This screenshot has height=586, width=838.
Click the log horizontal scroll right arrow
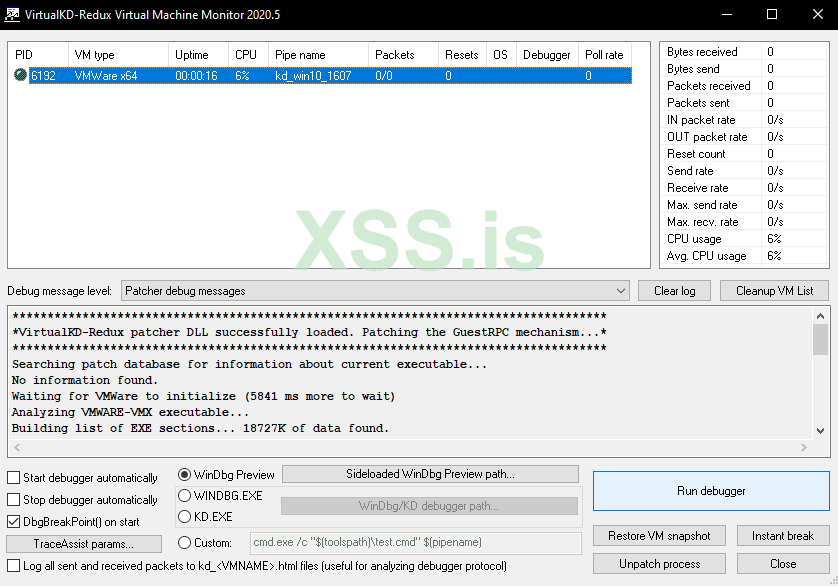click(804, 448)
